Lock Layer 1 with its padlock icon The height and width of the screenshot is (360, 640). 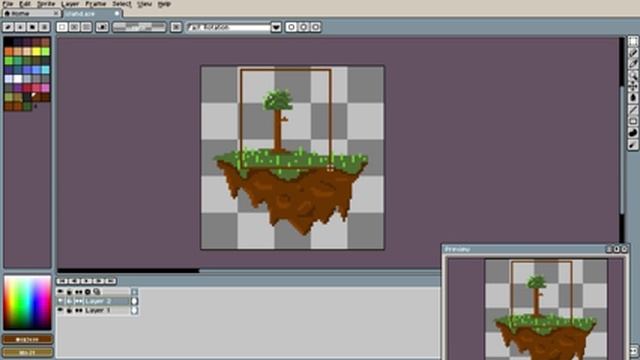click(x=69, y=311)
